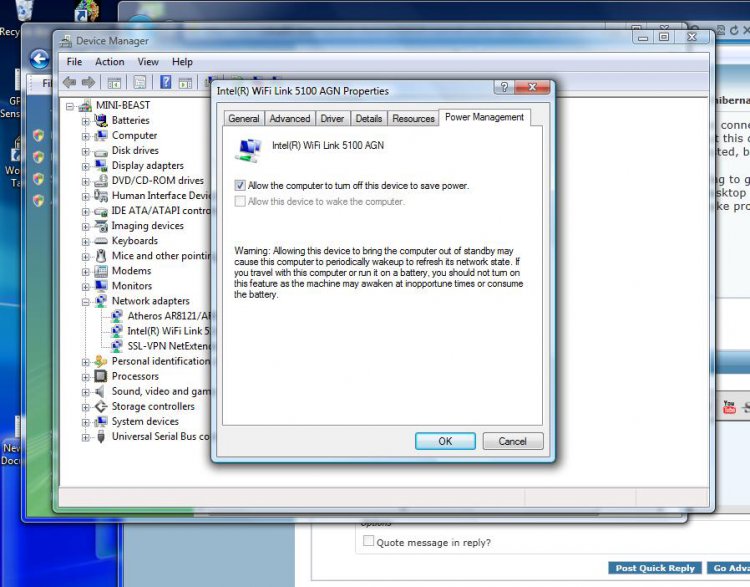
Task: Click Cancel in the Properties dialog
Action: (513, 441)
